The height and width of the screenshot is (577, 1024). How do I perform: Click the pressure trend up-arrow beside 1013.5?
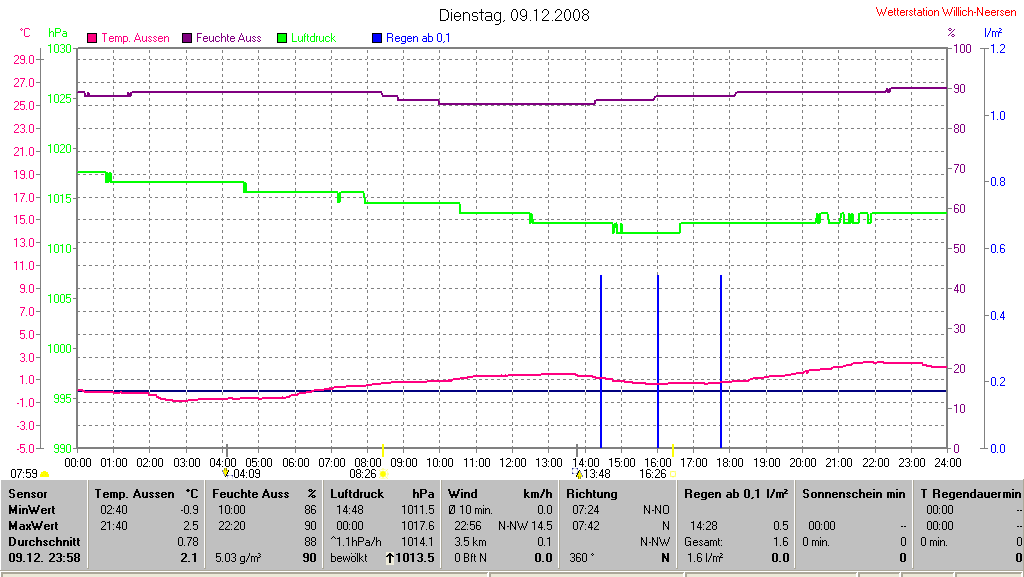tap(390, 558)
